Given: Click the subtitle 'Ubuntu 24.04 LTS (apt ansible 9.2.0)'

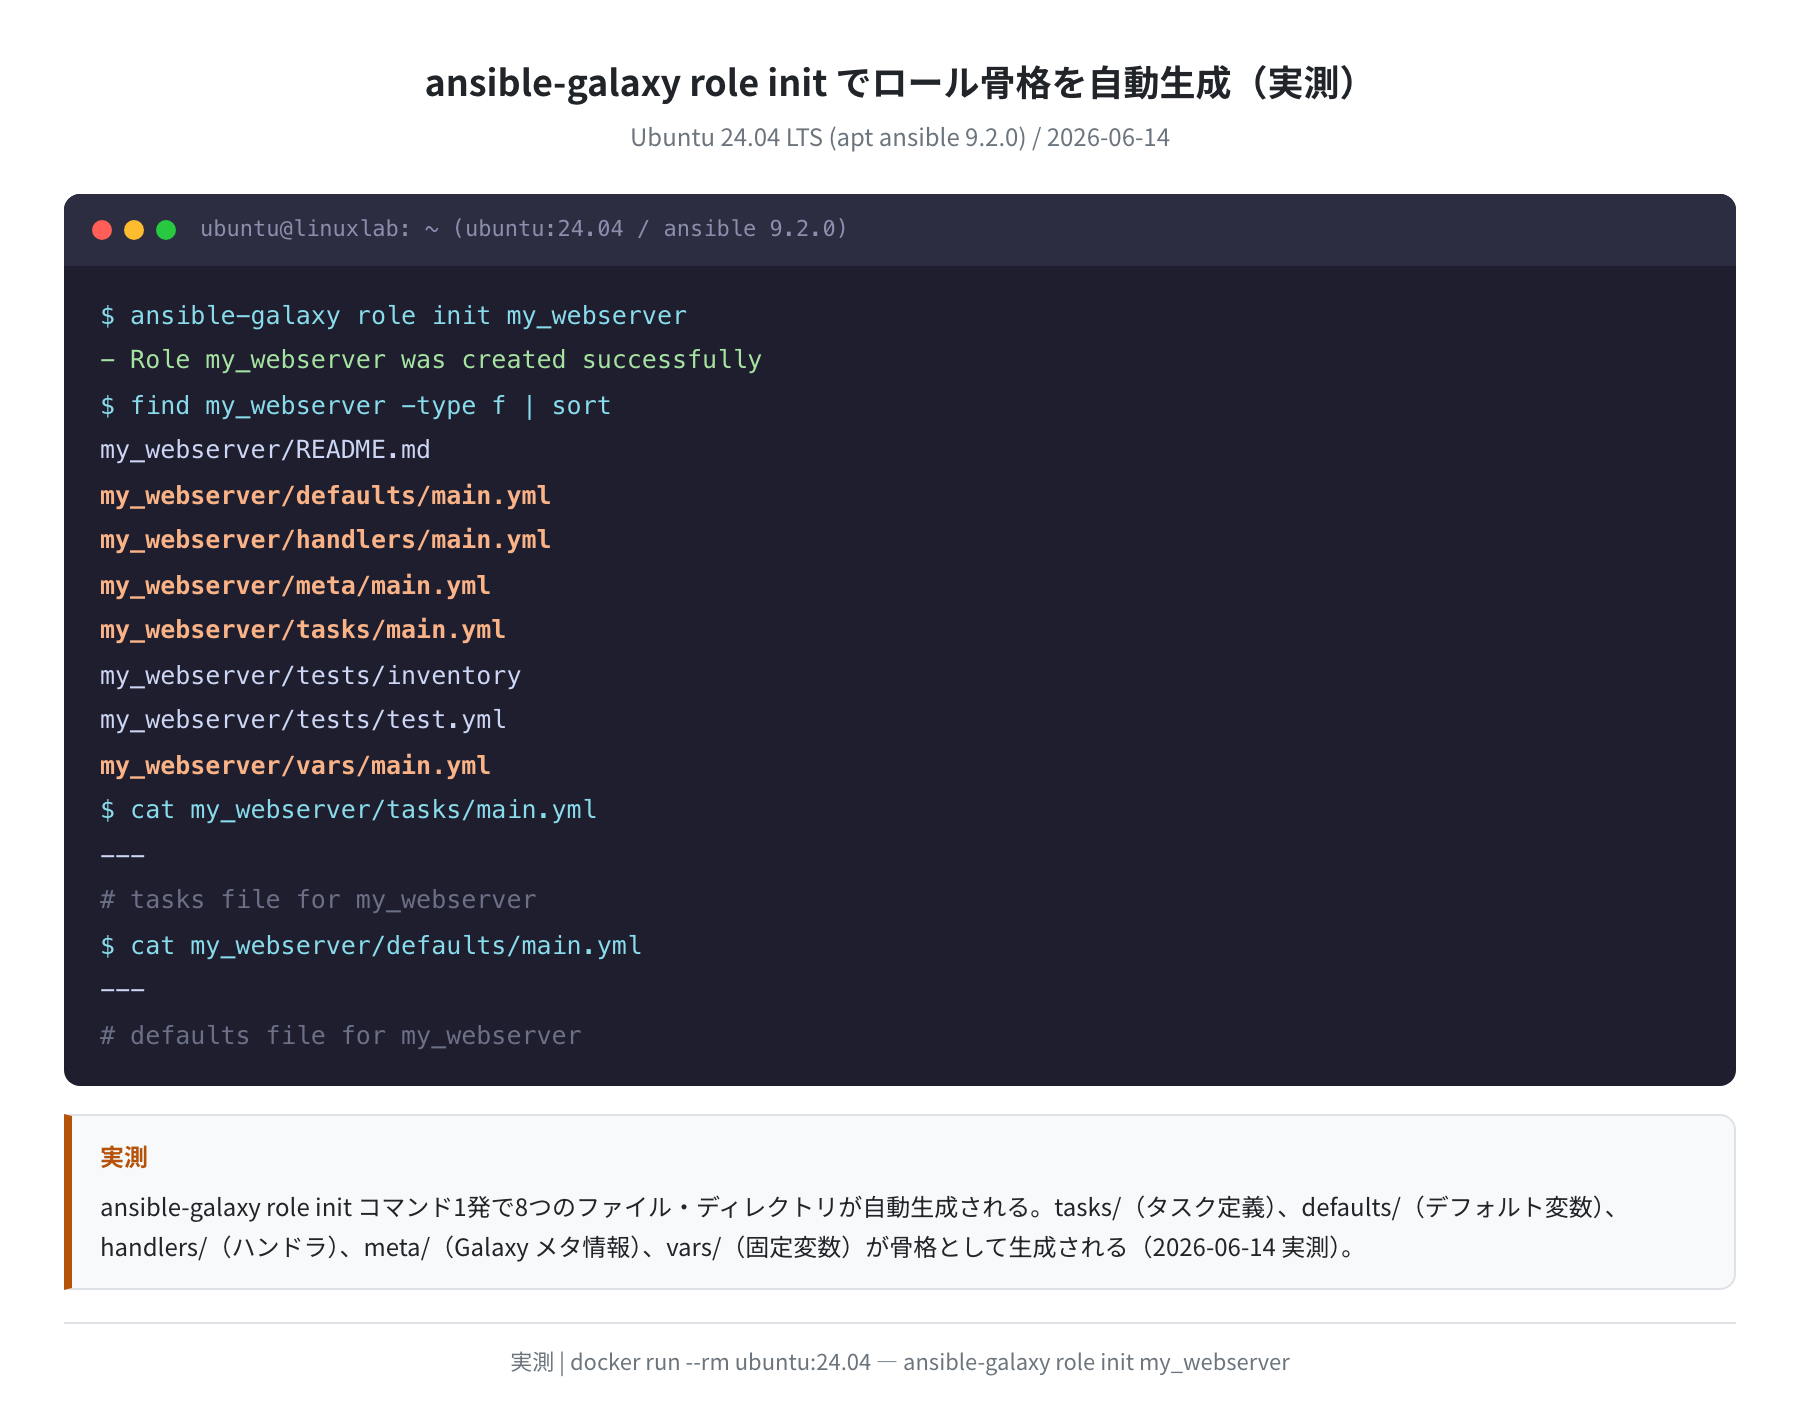Looking at the screenshot, I should pyautogui.click(x=828, y=137).
